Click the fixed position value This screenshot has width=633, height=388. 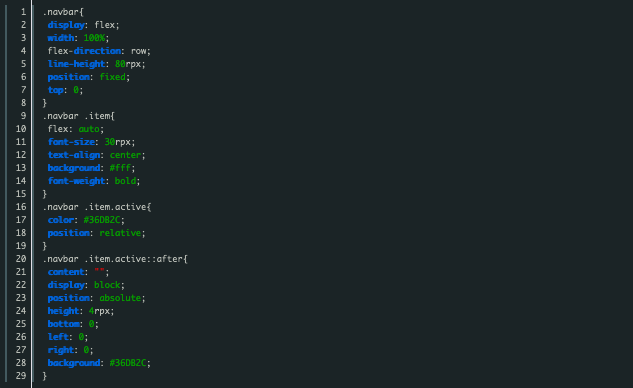point(113,77)
